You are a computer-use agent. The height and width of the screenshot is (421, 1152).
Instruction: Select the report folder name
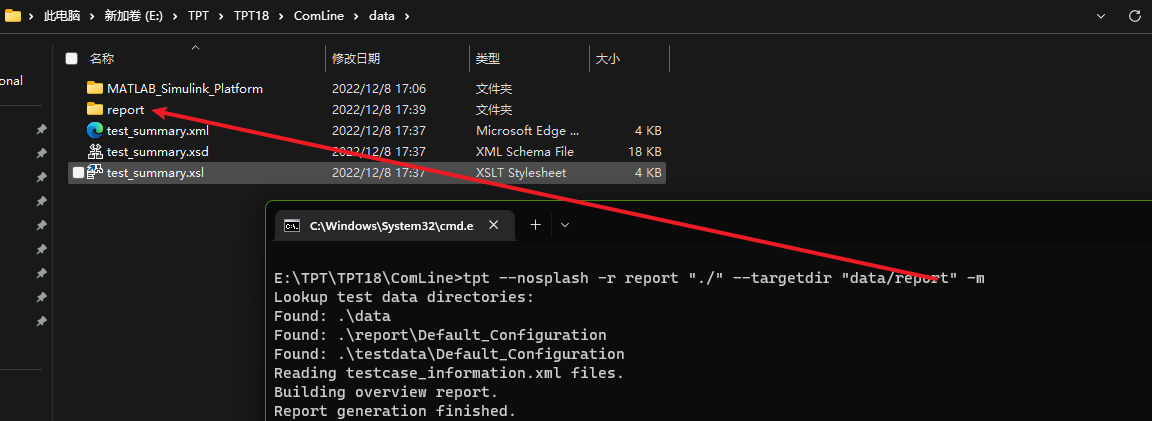[x=126, y=109]
